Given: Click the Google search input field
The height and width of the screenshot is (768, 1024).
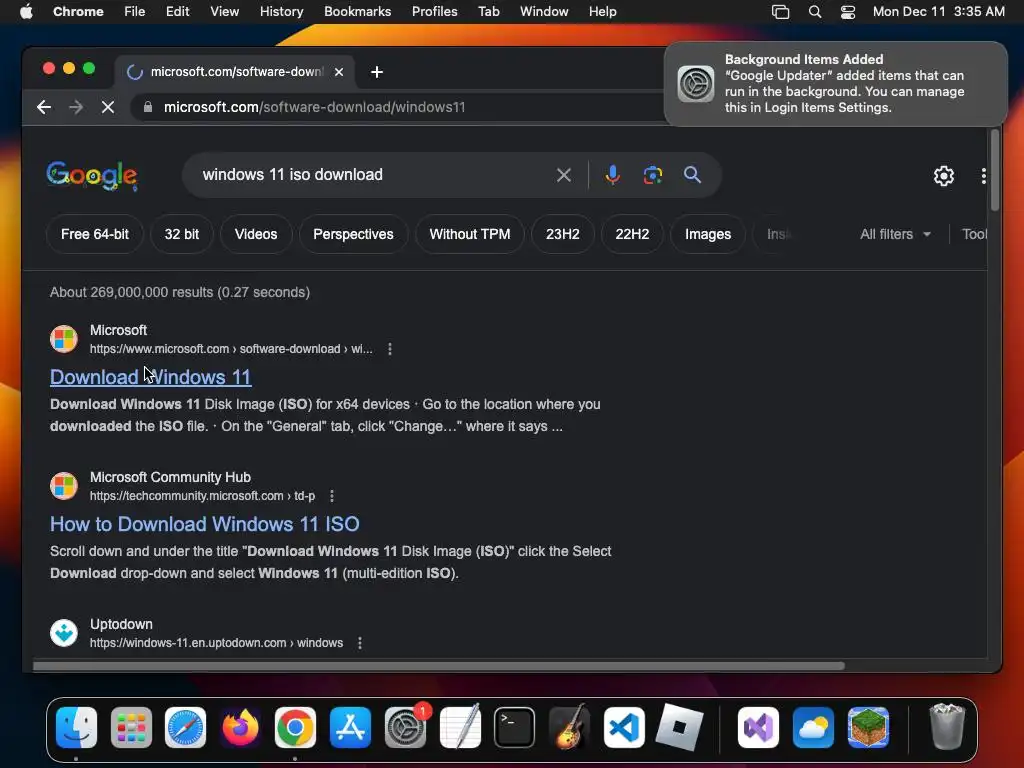Looking at the screenshot, I should click(372, 175).
